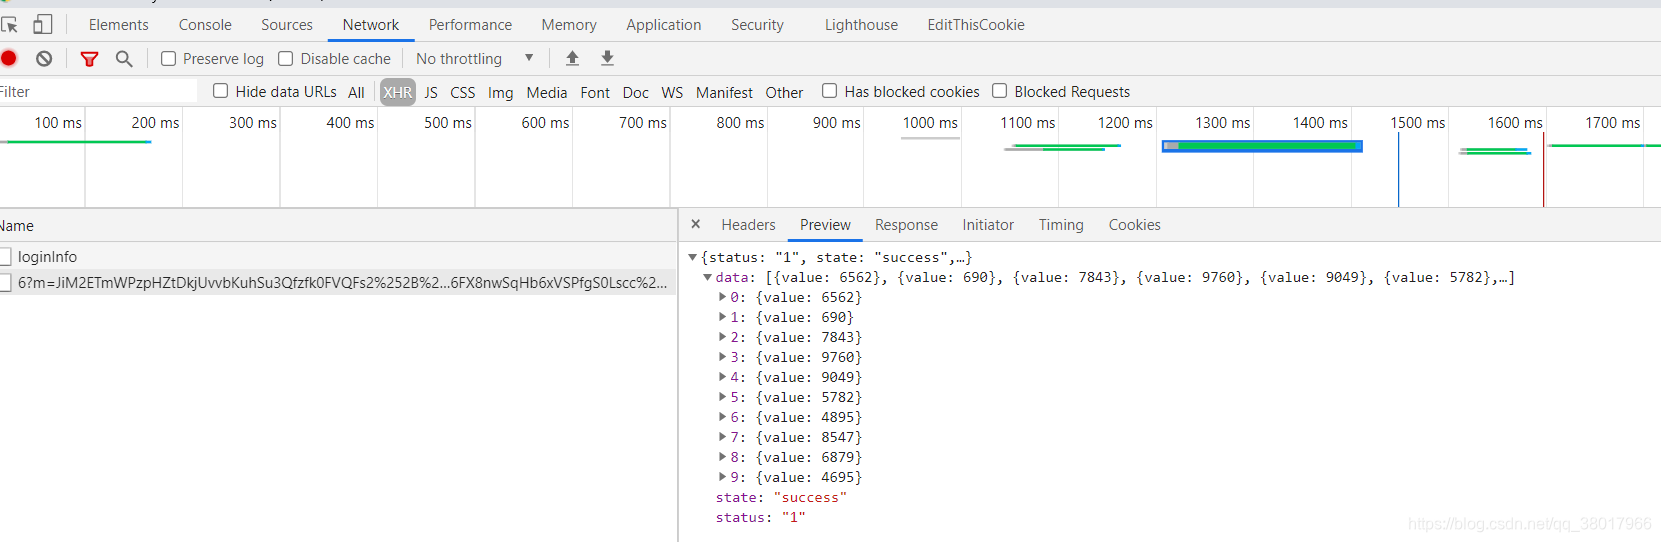The image size is (1661, 542).
Task: Import HAR file with upload arrow
Action: pos(572,58)
